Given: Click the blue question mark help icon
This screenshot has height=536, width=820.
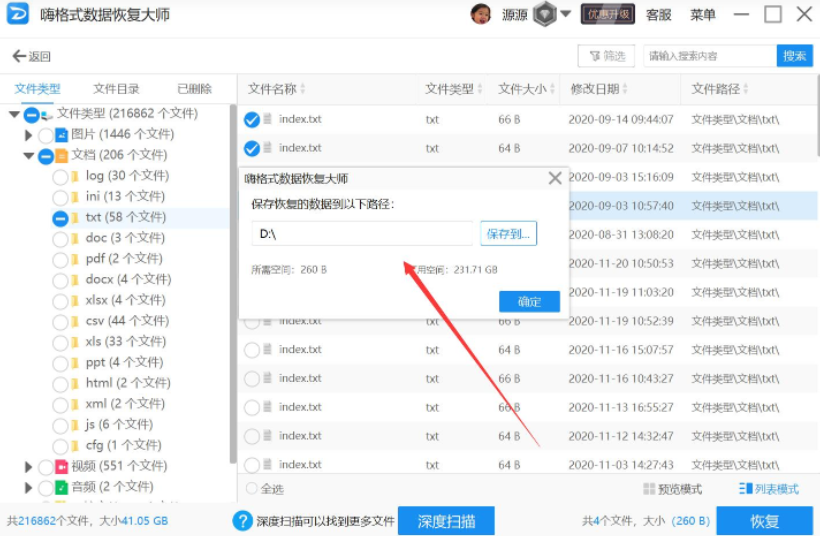Looking at the screenshot, I should (242, 521).
